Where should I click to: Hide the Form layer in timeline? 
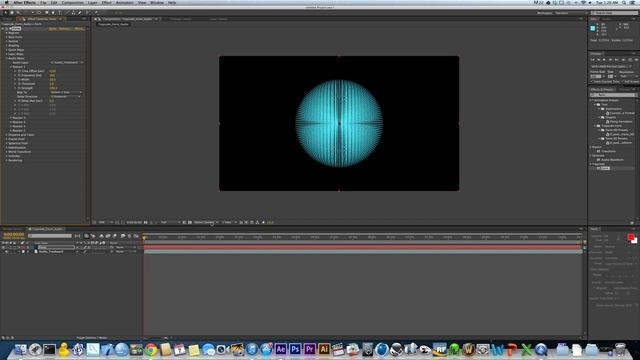4,247
